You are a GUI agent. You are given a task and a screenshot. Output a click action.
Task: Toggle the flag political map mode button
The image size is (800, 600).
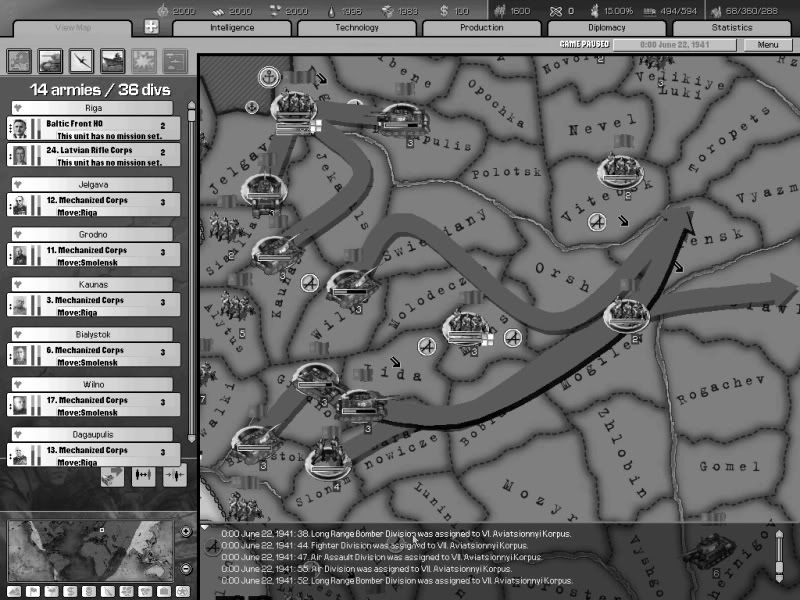pyautogui.click(x=33, y=591)
